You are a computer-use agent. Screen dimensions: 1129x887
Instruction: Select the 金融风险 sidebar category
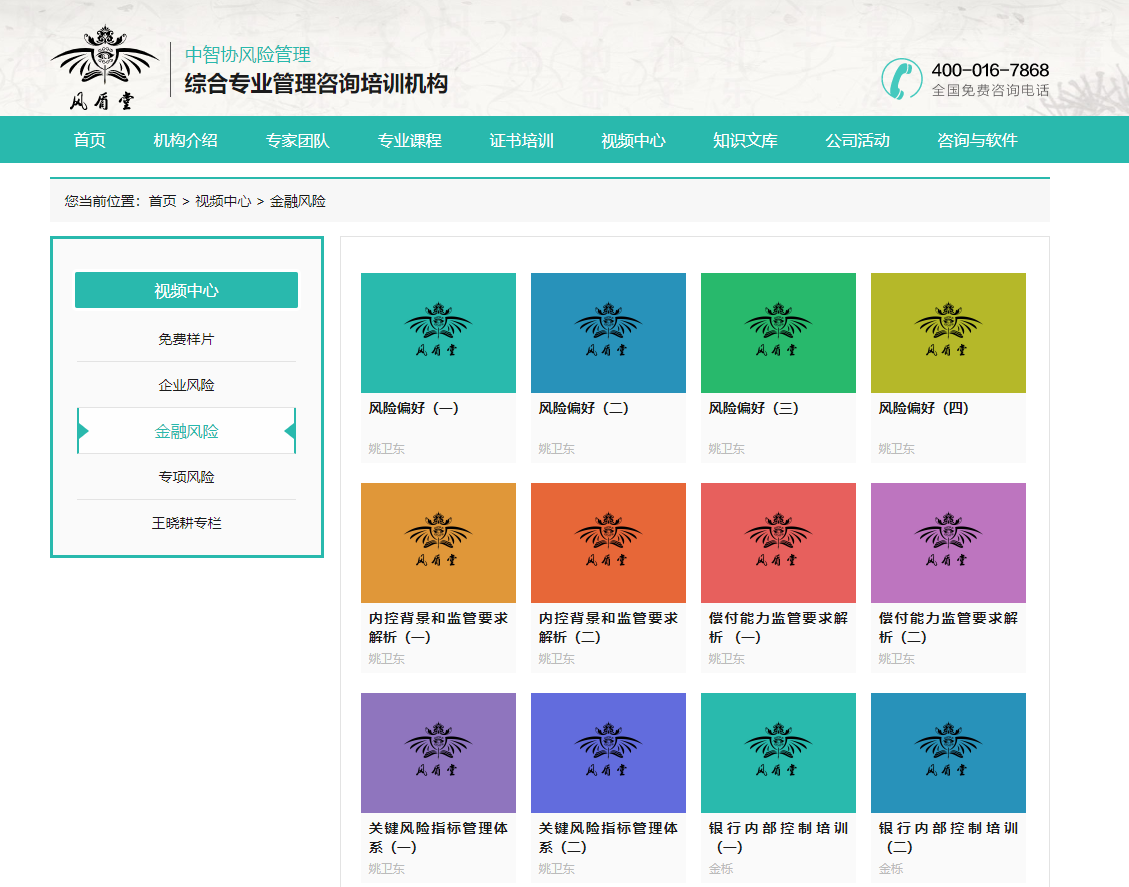coord(186,431)
